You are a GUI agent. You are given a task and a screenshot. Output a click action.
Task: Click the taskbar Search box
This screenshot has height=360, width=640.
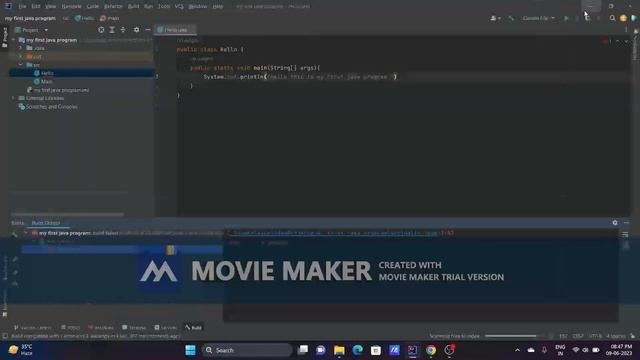[x=247, y=350]
